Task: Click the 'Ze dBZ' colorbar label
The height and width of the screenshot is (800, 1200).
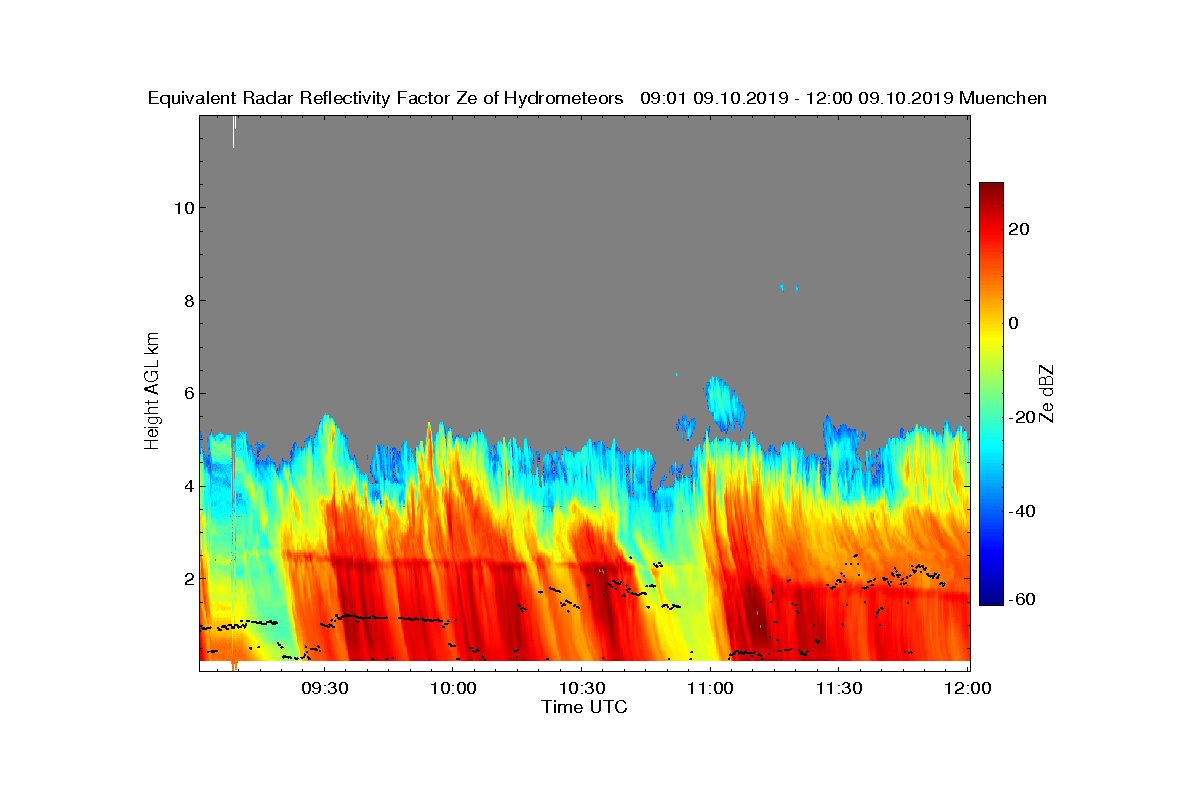Action: pos(1047,393)
